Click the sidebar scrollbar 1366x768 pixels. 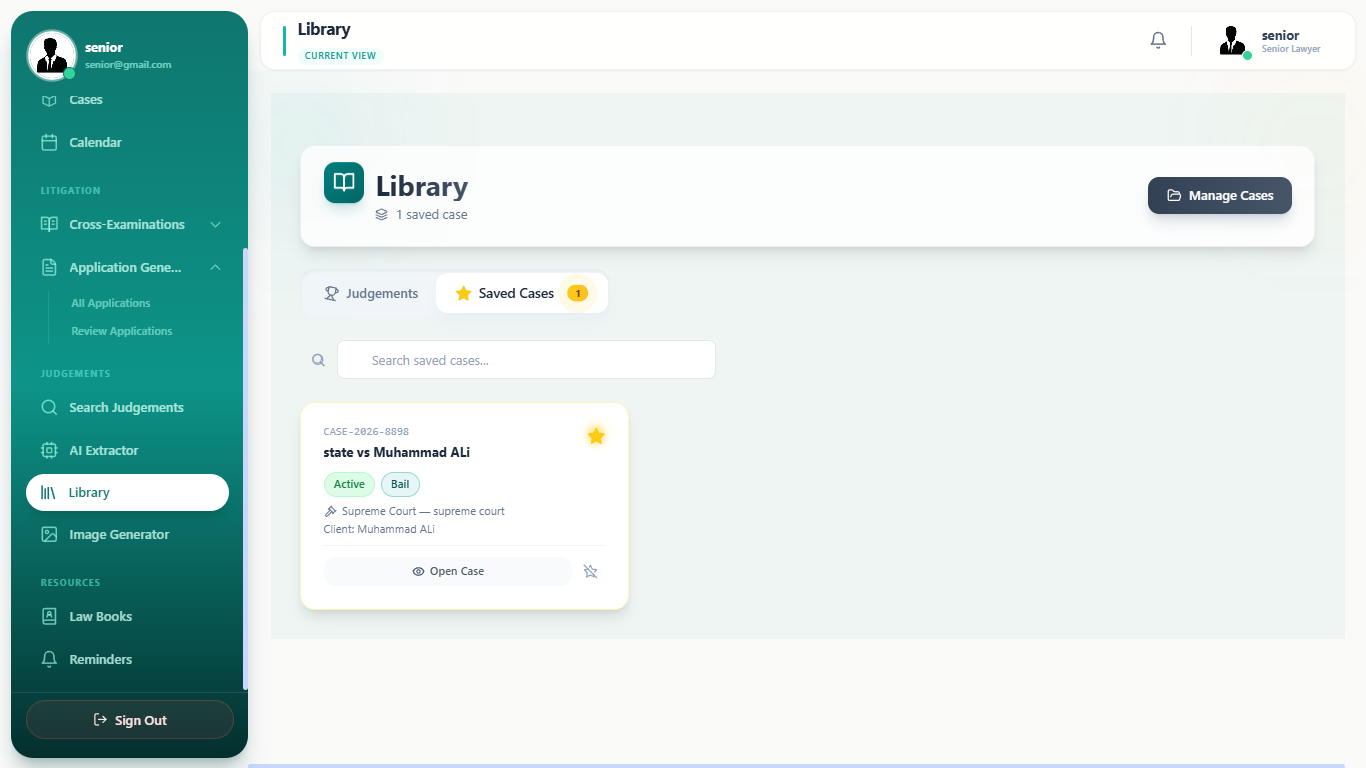click(x=246, y=468)
